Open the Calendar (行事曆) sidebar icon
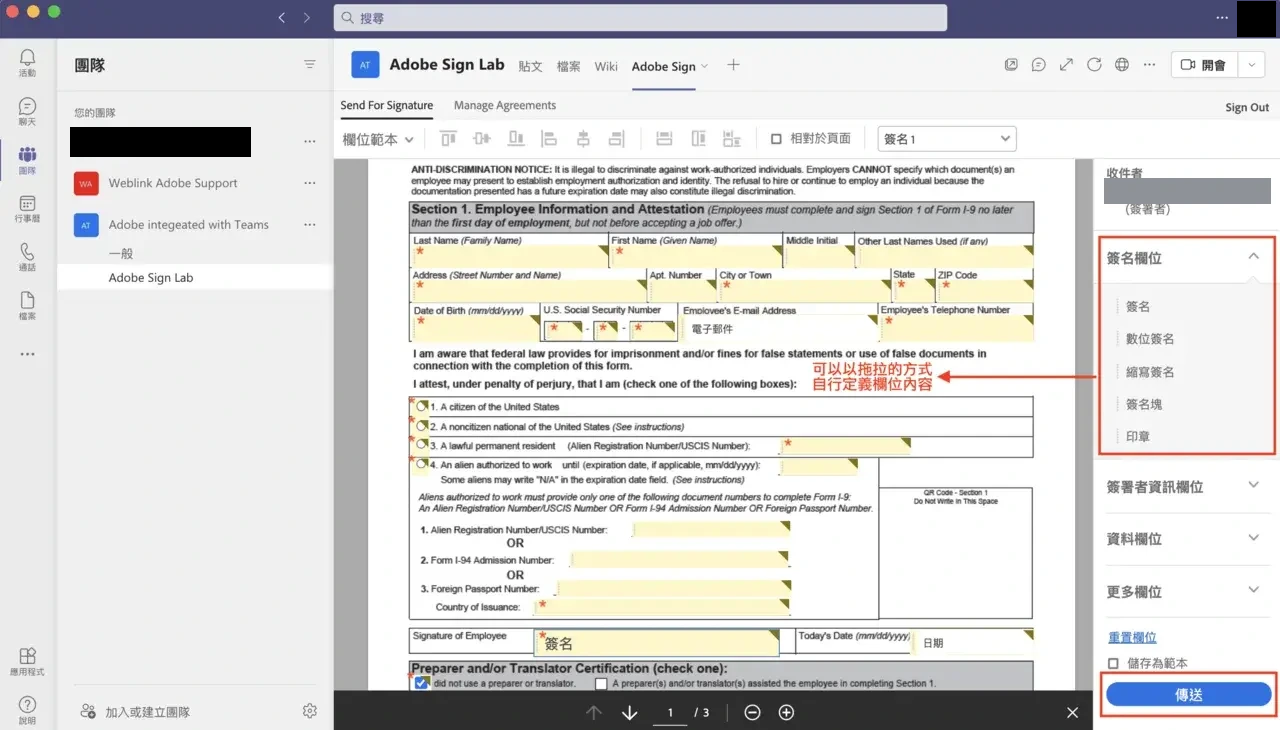Viewport: 1280px width, 730px height. [x=27, y=208]
